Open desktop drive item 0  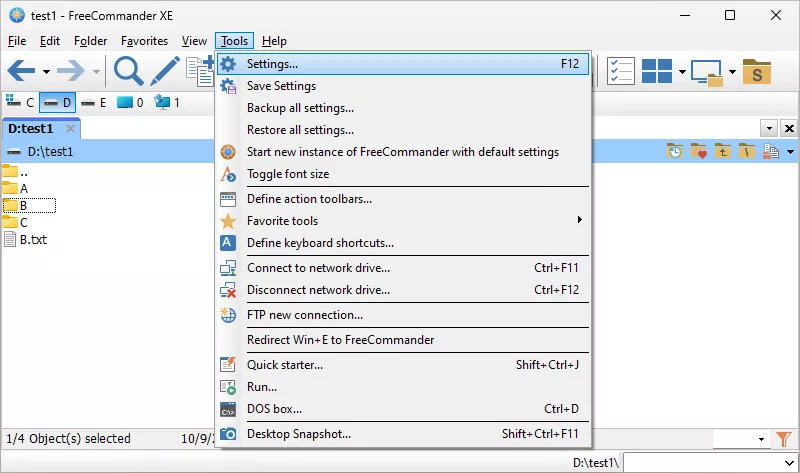[130, 103]
